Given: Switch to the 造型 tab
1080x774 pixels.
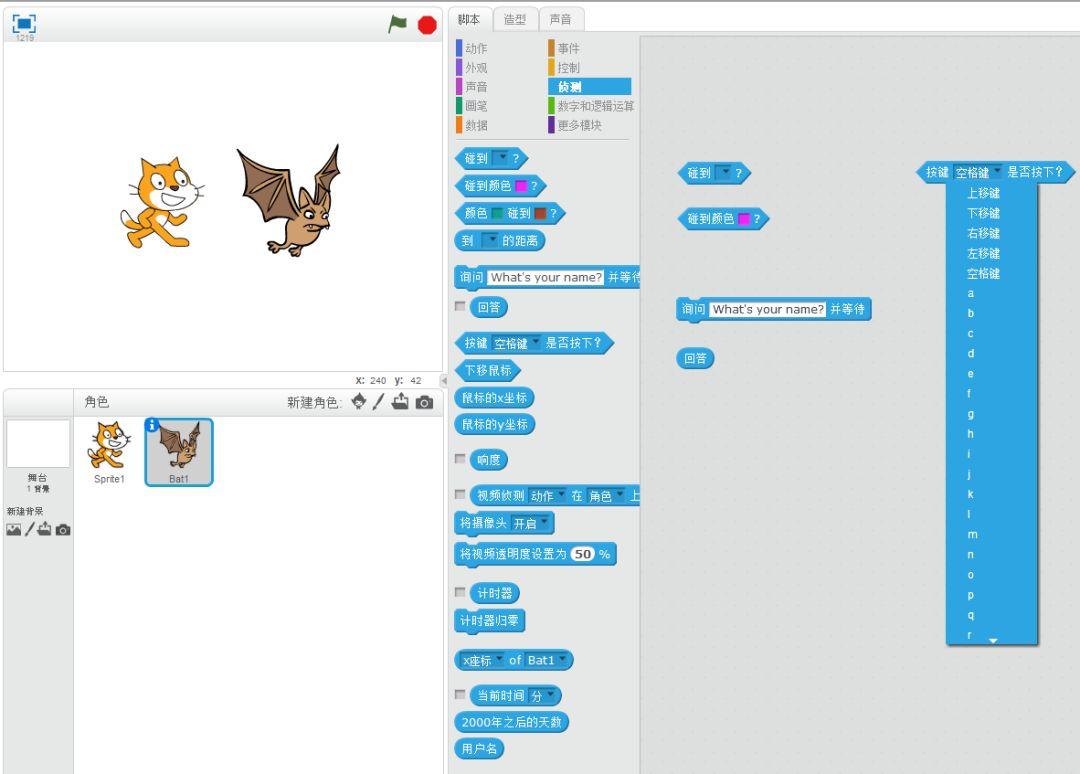Looking at the screenshot, I should (x=515, y=19).
